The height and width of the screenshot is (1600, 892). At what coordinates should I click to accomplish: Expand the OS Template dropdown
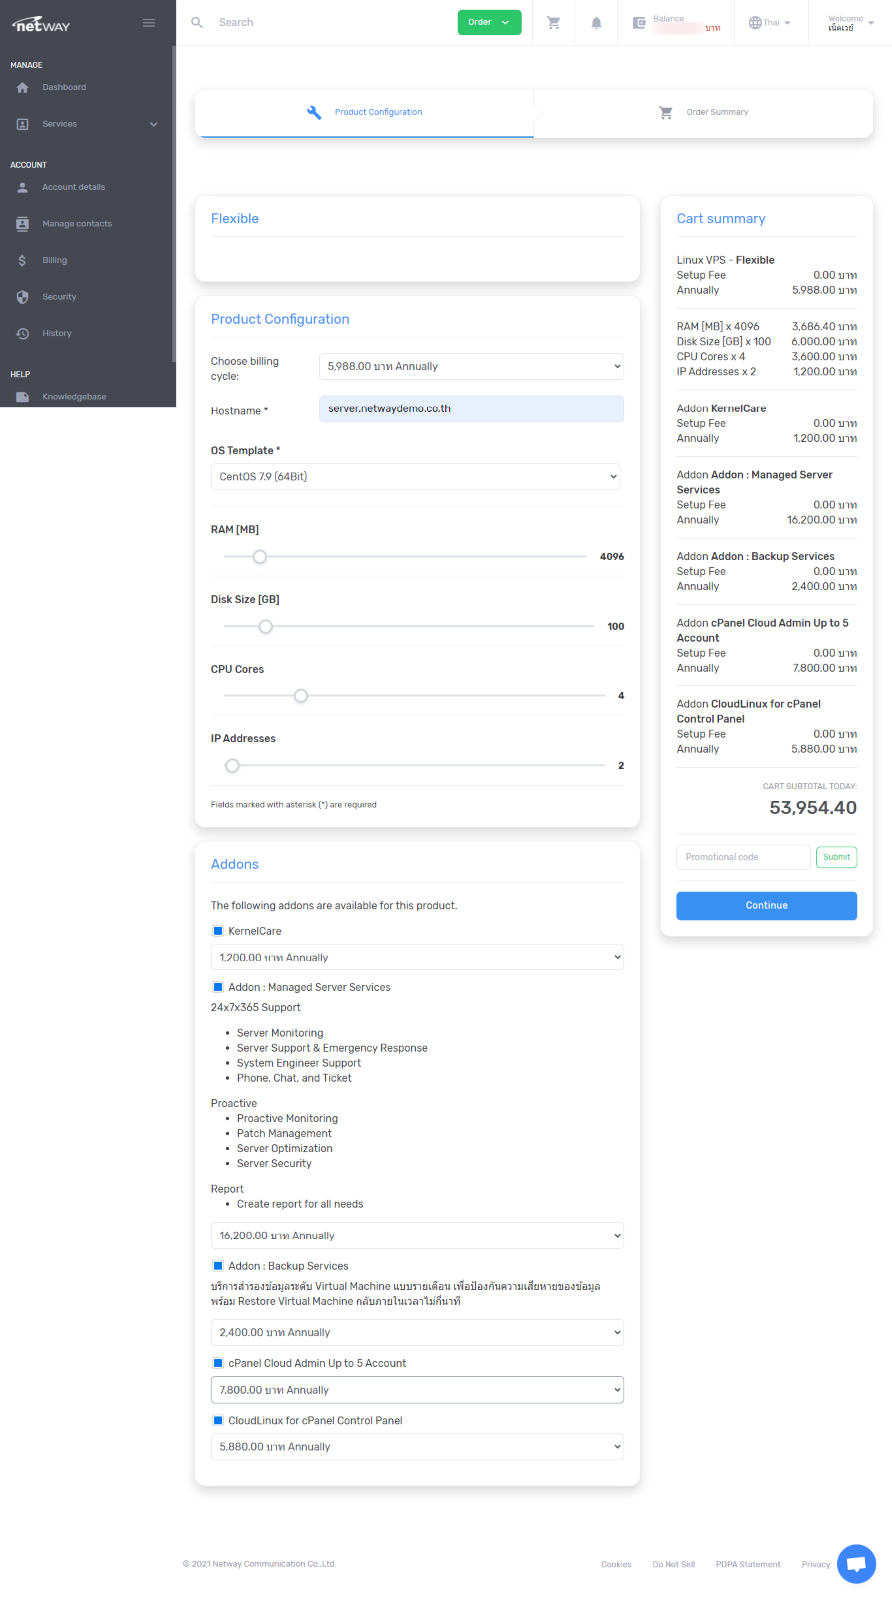click(x=415, y=477)
